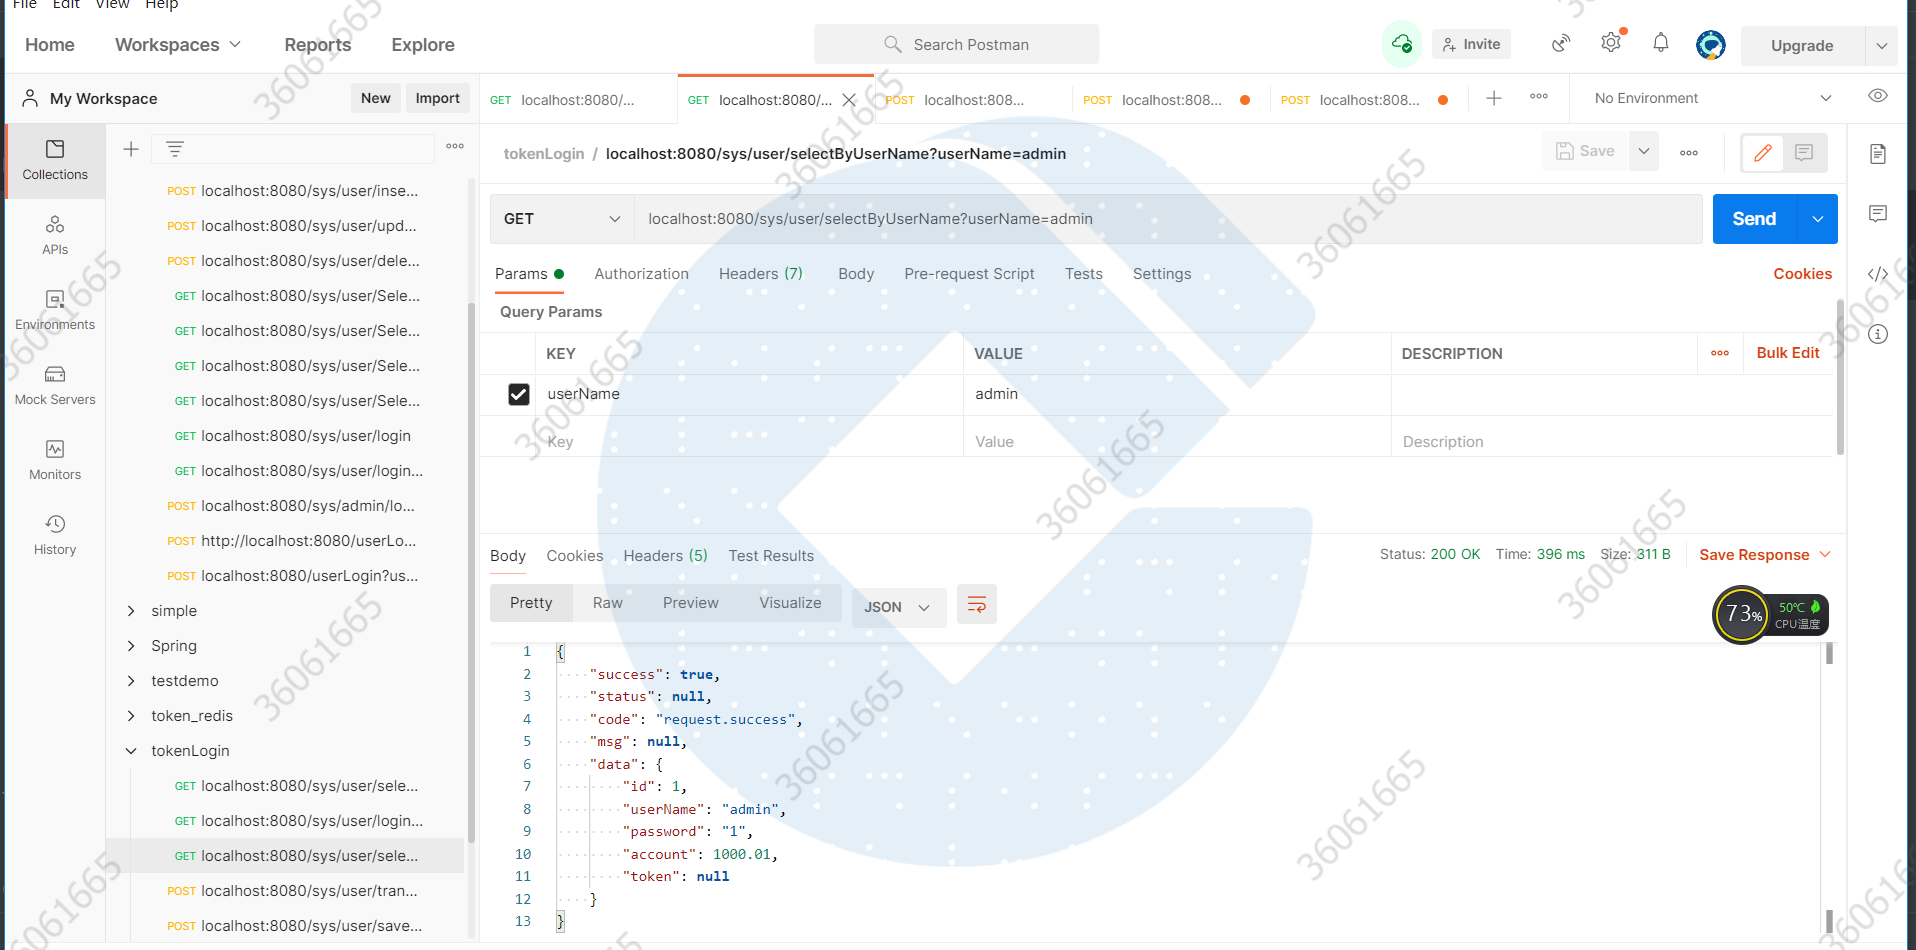Switch to Visualize response view
The height and width of the screenshot is (950, 1916).
tap(790, 603)
